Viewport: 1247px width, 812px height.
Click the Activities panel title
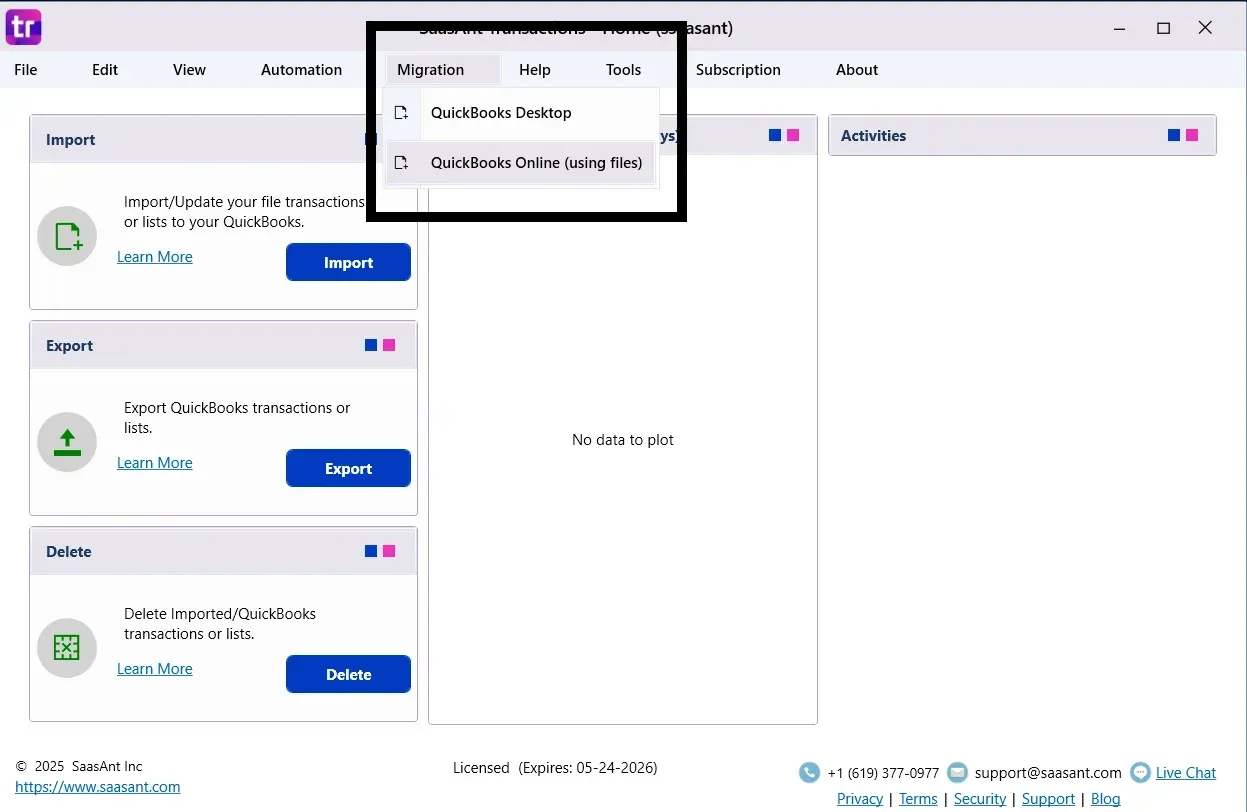(874, 136)
